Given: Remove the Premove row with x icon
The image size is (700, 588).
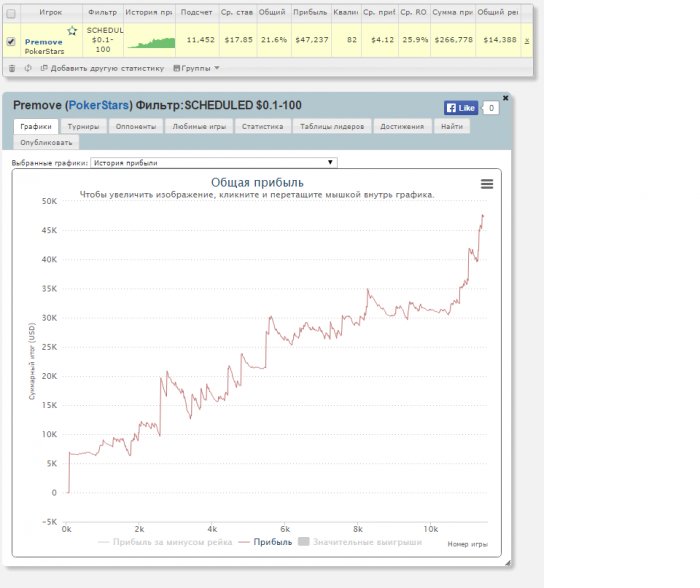Looking at the screenshot, I should 527,41.
